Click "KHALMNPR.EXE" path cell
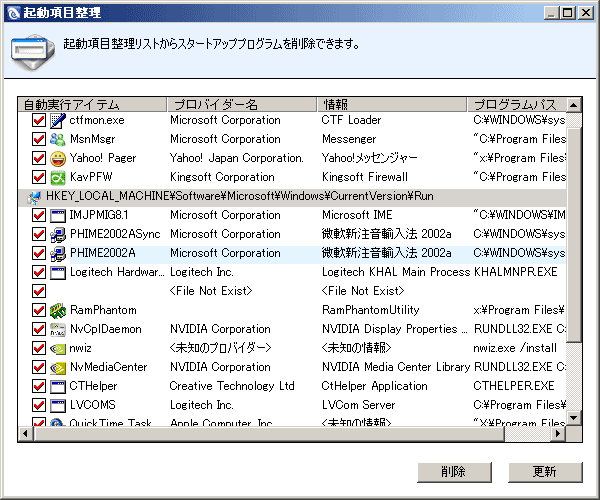The width and height of the screenshot is (600, 500). 516,272
